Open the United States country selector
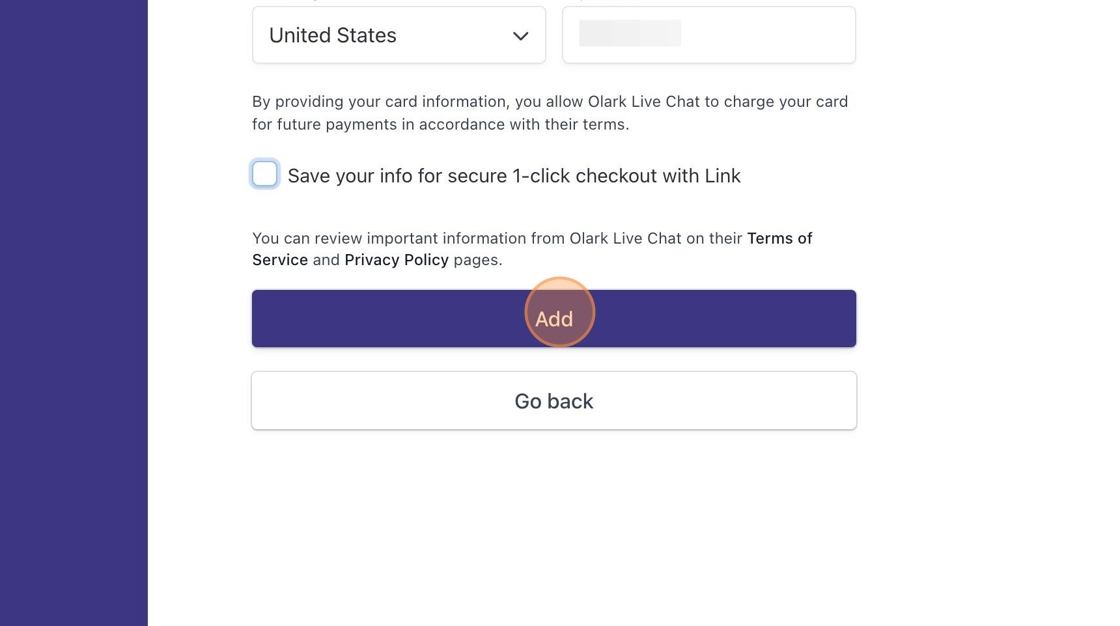 point(398,35)
